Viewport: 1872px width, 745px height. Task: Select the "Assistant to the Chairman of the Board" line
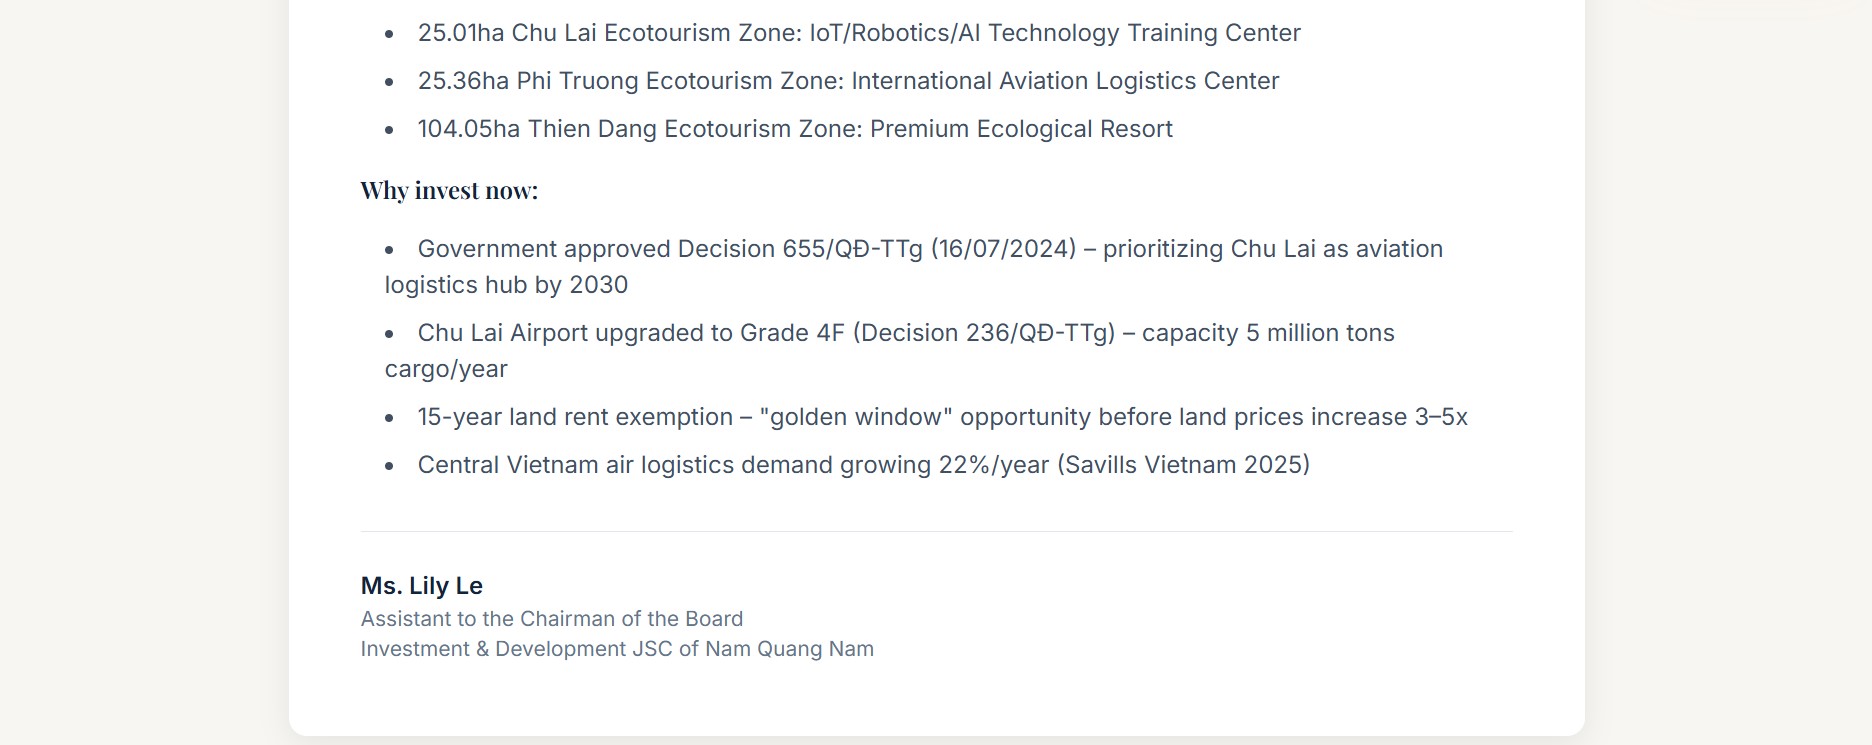pyautogui.click(x=551, y=619)
